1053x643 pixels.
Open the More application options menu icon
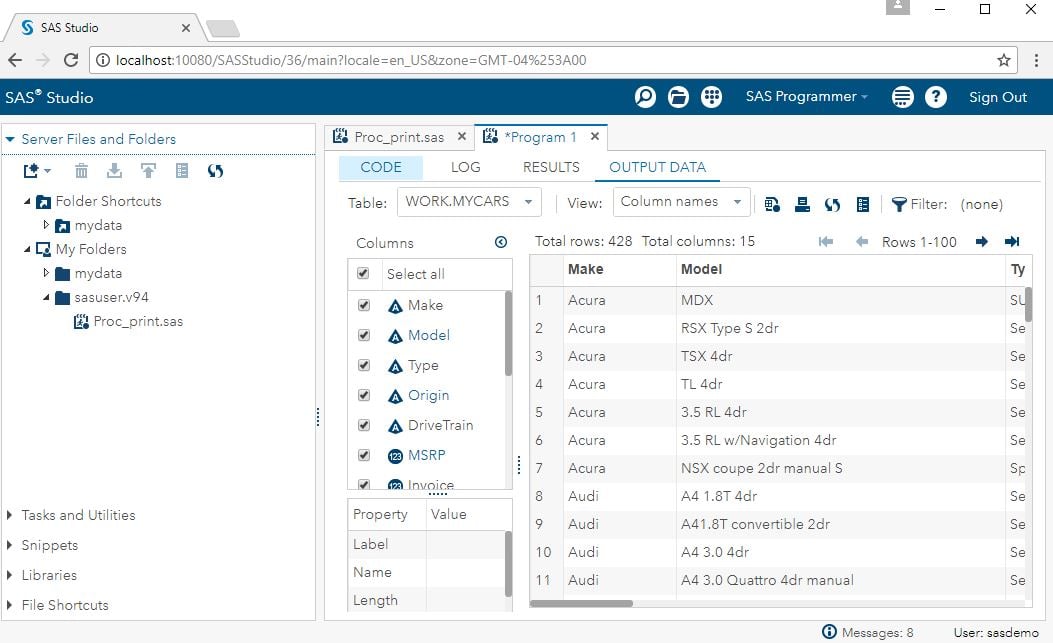(903, 97)
